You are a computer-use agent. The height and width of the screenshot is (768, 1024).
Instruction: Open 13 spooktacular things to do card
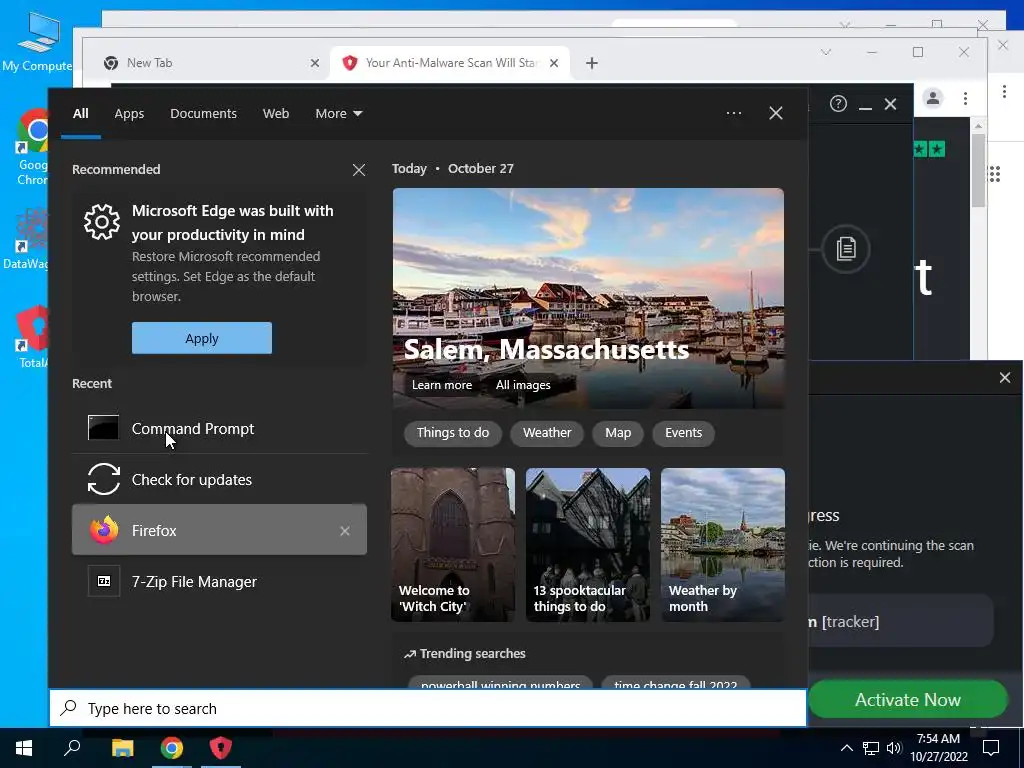[588, 545]
